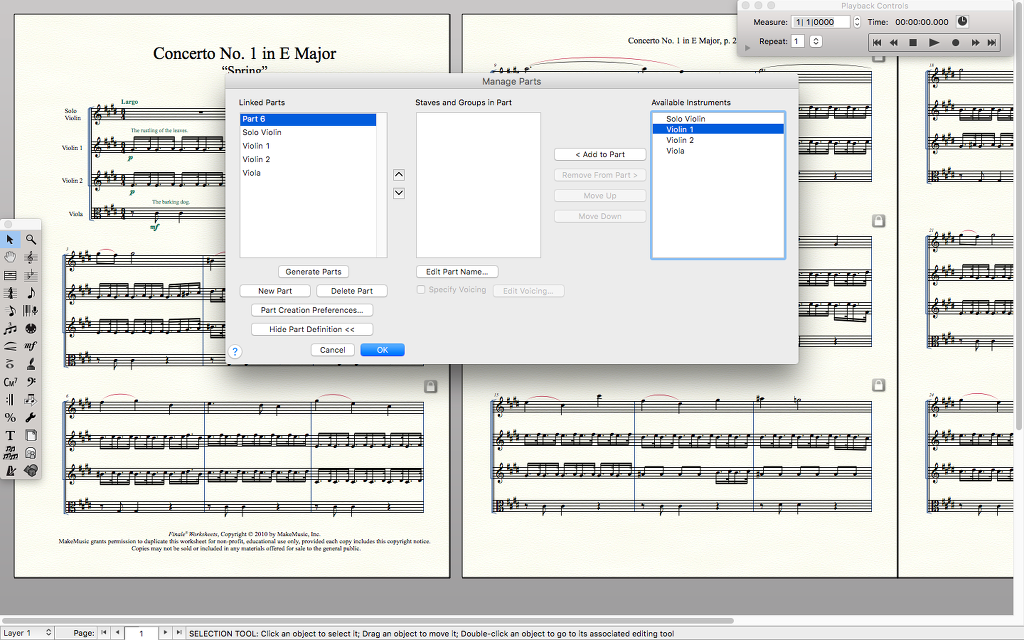Move linked part up with arrow button
Screen dimensions: 1024x640
[399, 175]
